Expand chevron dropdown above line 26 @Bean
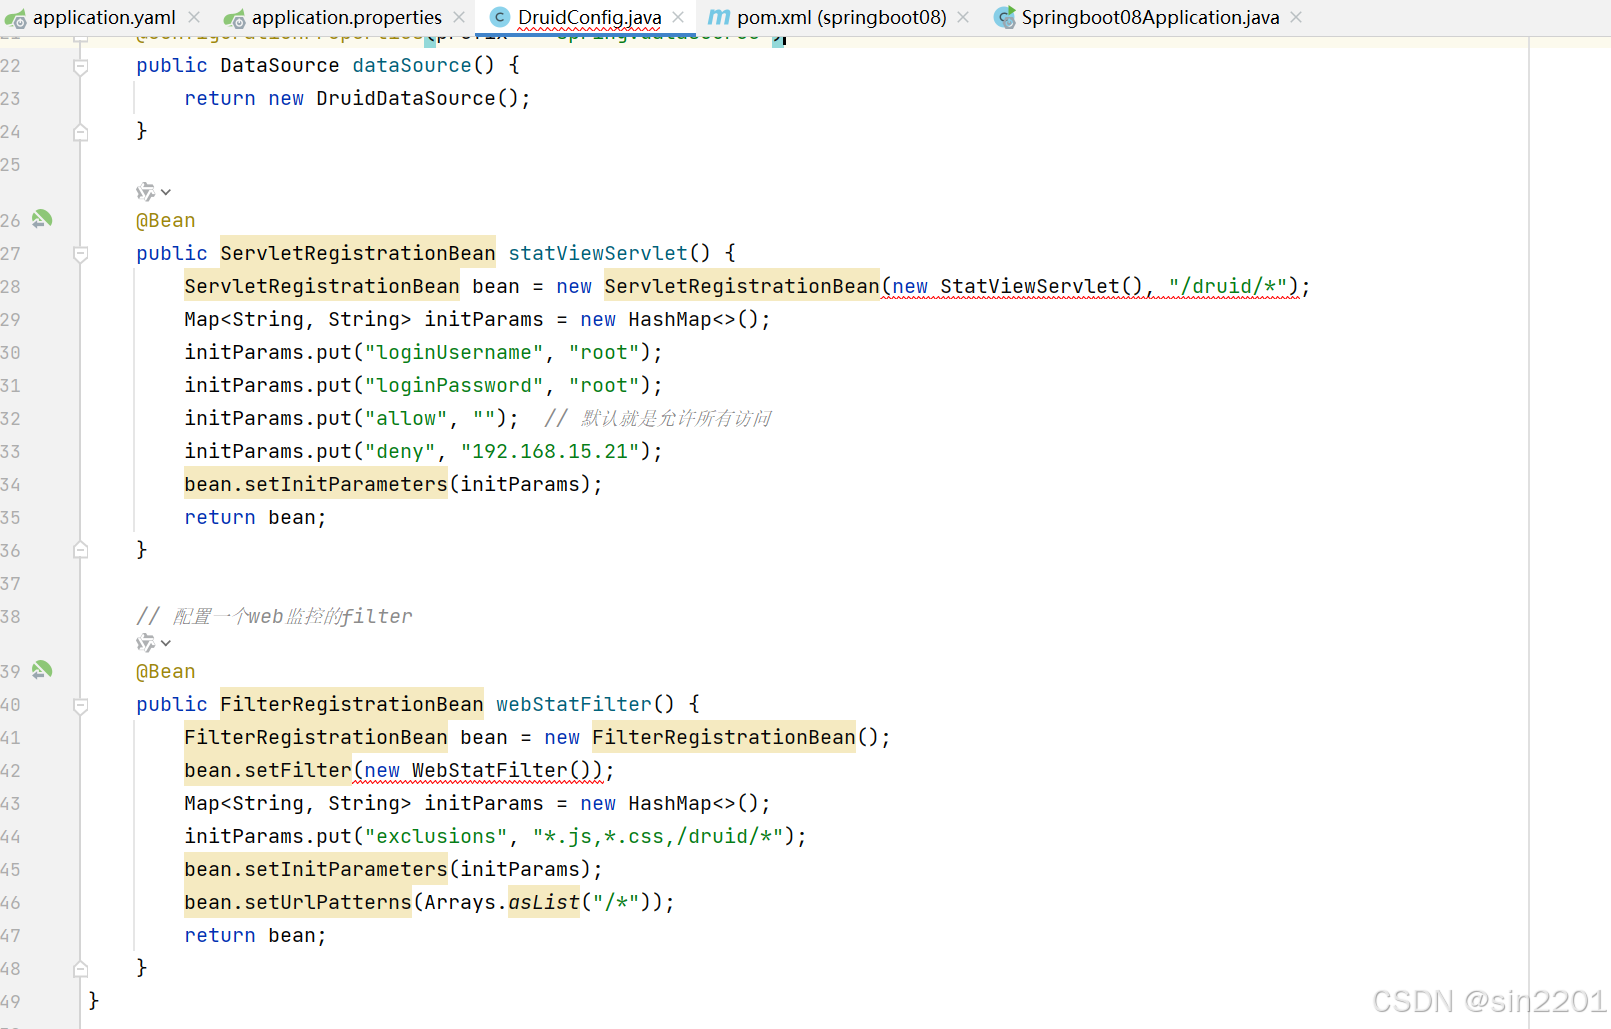Image resolution: width=1611 pixels, height=1029 pixels. [166, 192]
